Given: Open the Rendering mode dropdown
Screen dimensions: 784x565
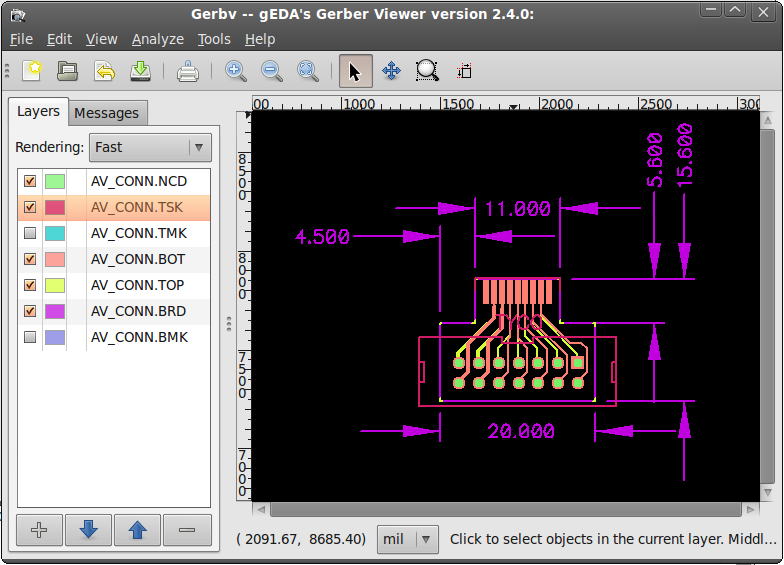Looking at the screenshot, I should click(150, 147).
